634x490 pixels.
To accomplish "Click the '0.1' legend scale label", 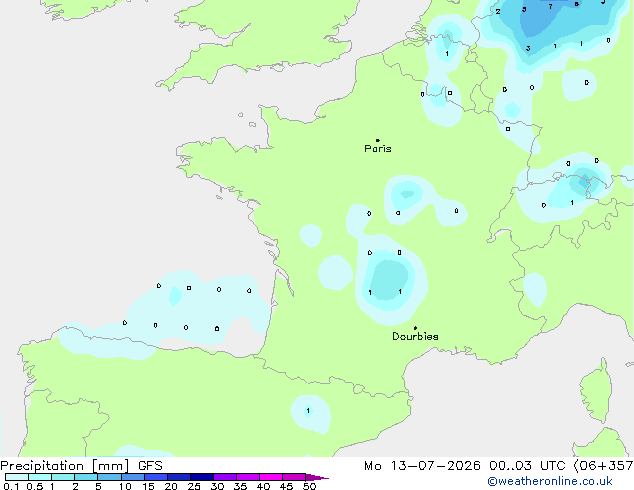I will pyautogui.click(x=11, y=486).
